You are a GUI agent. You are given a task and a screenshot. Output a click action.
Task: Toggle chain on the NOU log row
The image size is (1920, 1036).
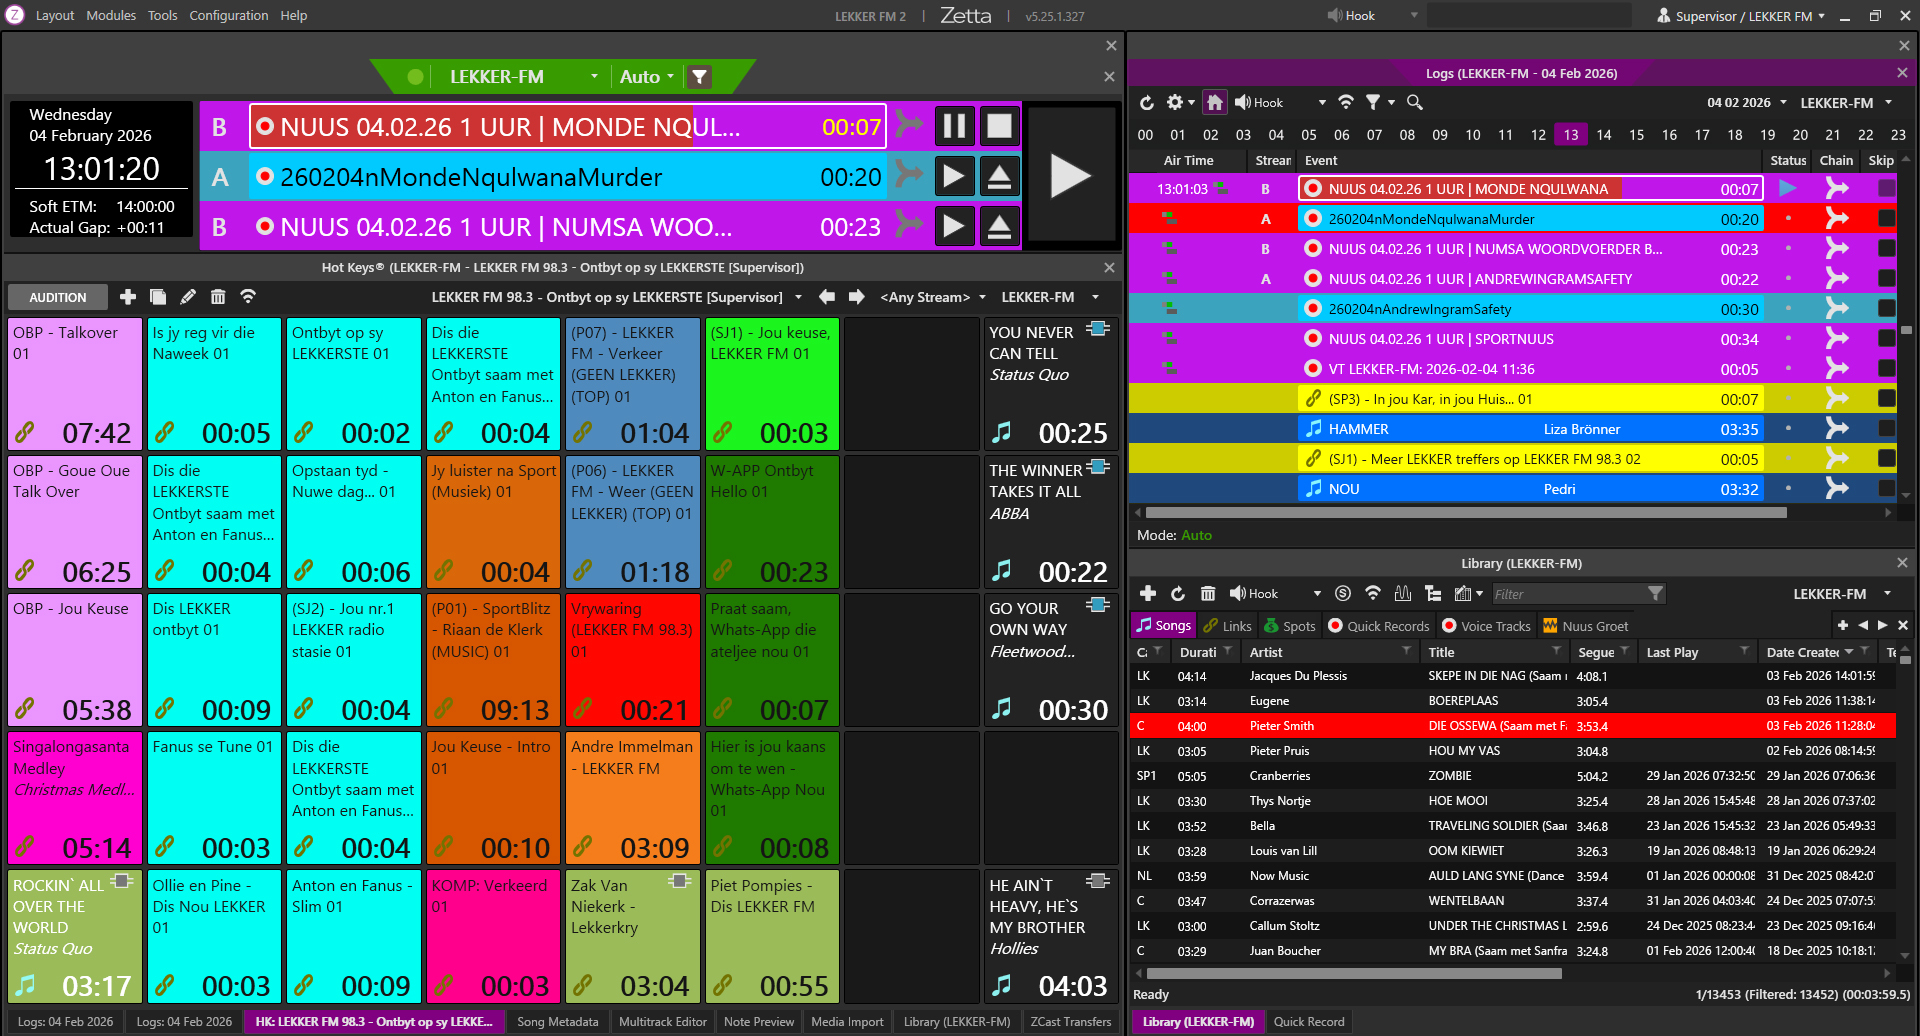click(x=1837, y=489)
